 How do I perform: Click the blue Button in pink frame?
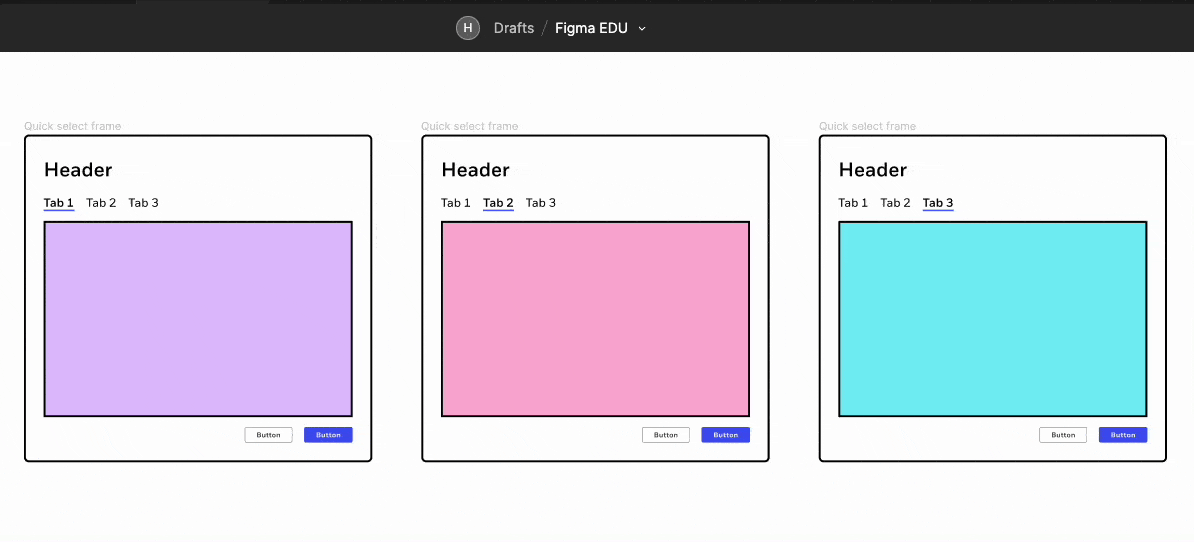click(x=726, y=435)
